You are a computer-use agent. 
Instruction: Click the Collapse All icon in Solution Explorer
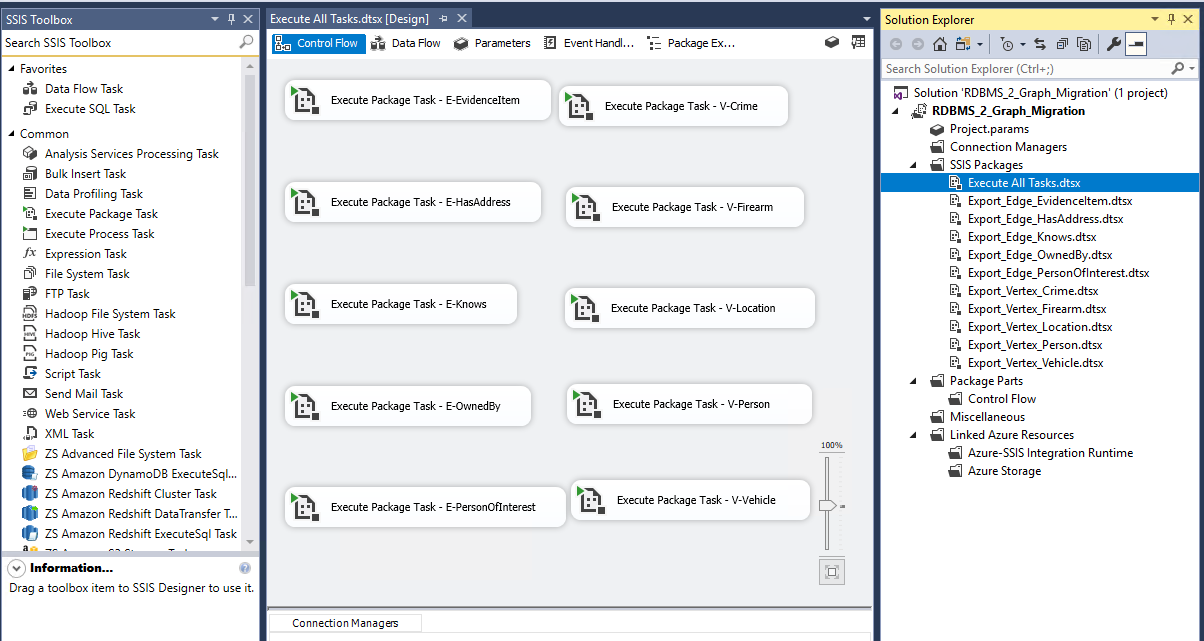[1061, 44]
